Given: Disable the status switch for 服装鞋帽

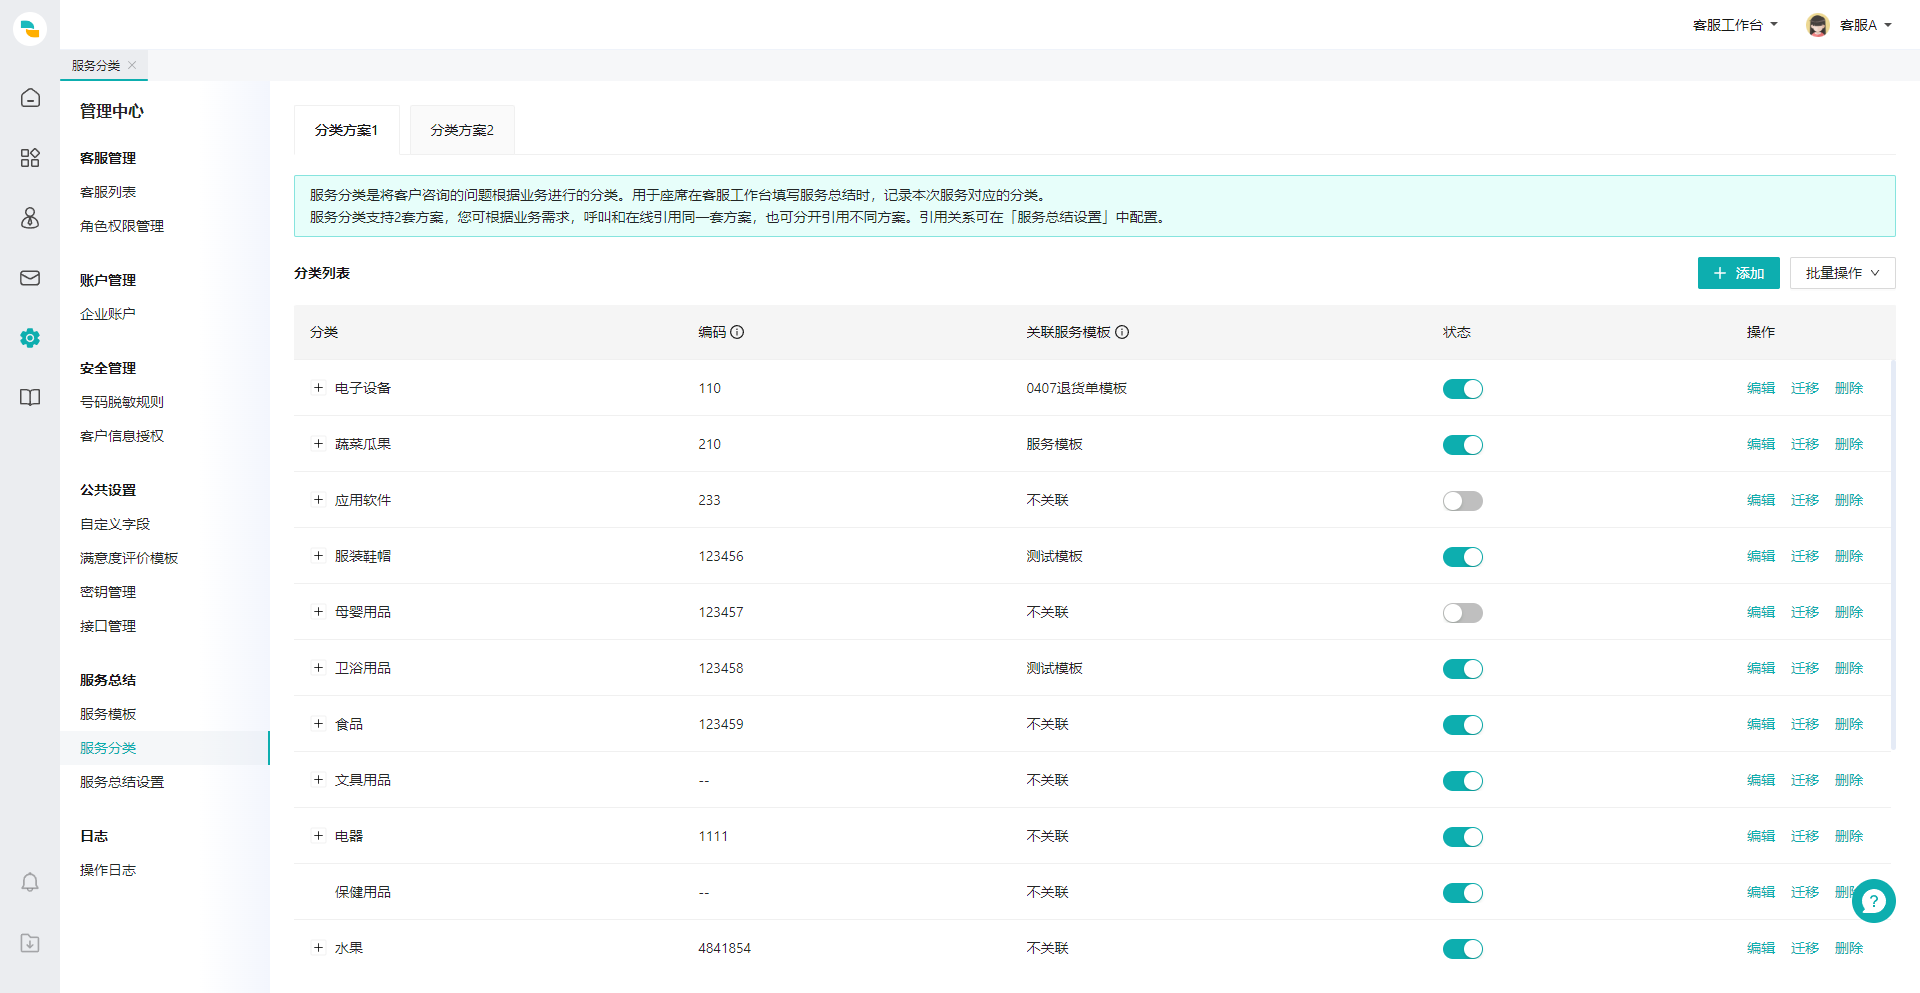Looking at the screenshot, I should [x=1462, y=557].
